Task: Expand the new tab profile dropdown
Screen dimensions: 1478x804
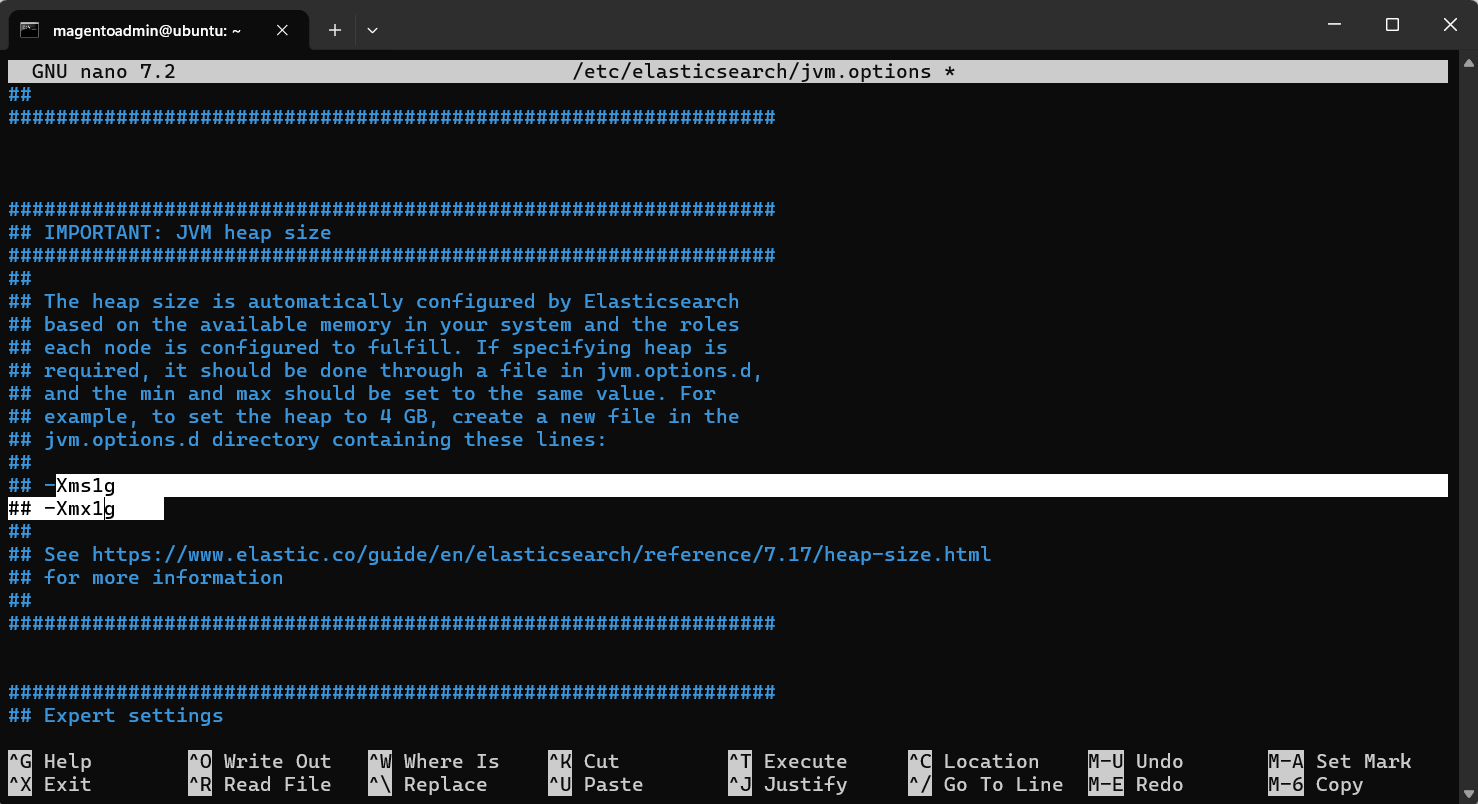Action: (x=372, y=30)
